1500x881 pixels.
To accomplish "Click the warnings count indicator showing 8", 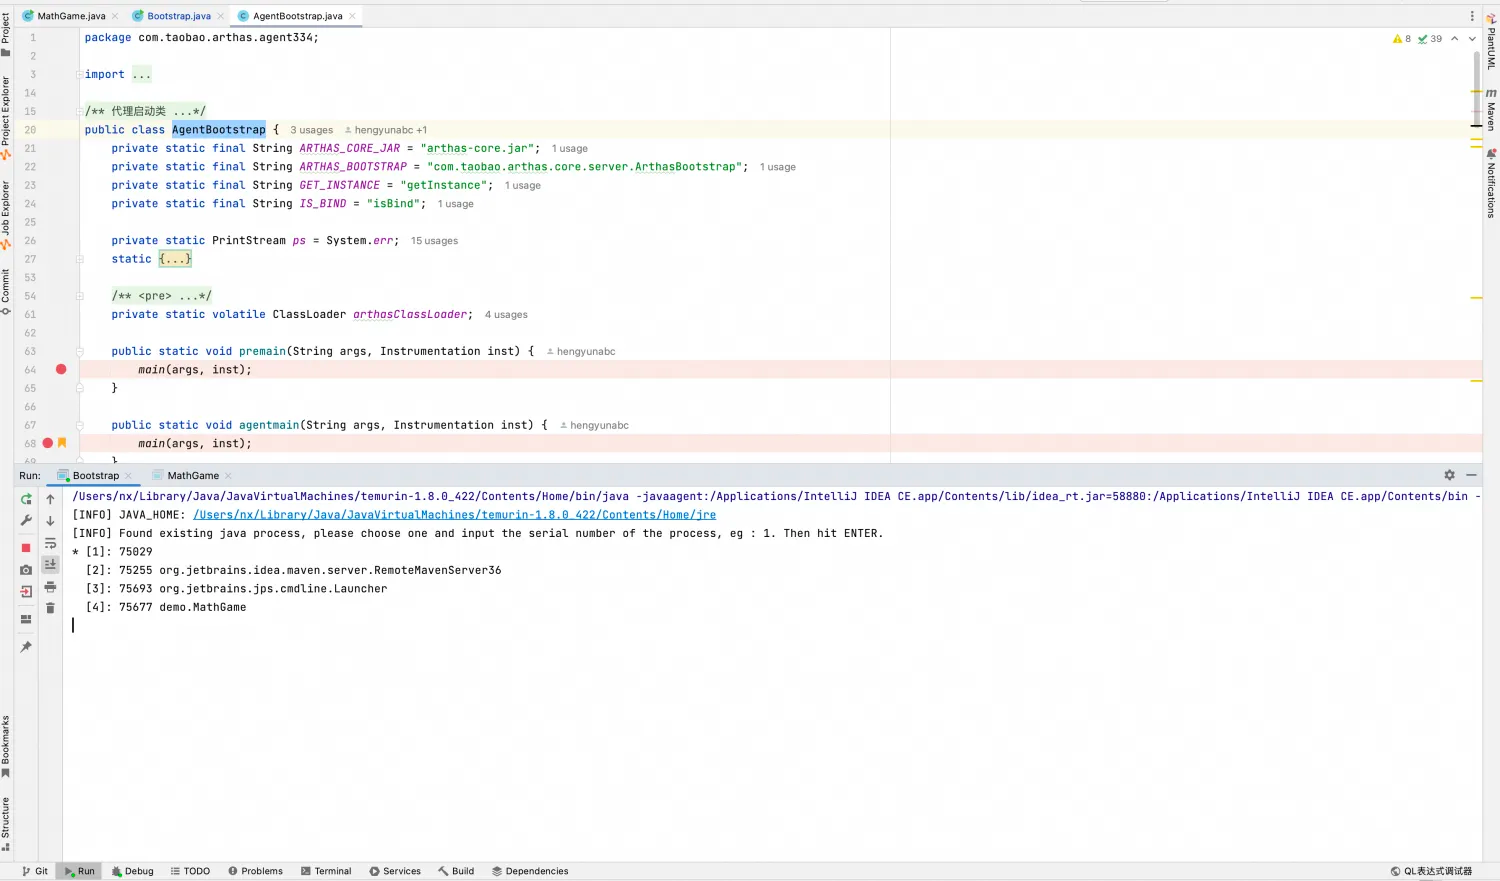I will [x=1402, y=39].
